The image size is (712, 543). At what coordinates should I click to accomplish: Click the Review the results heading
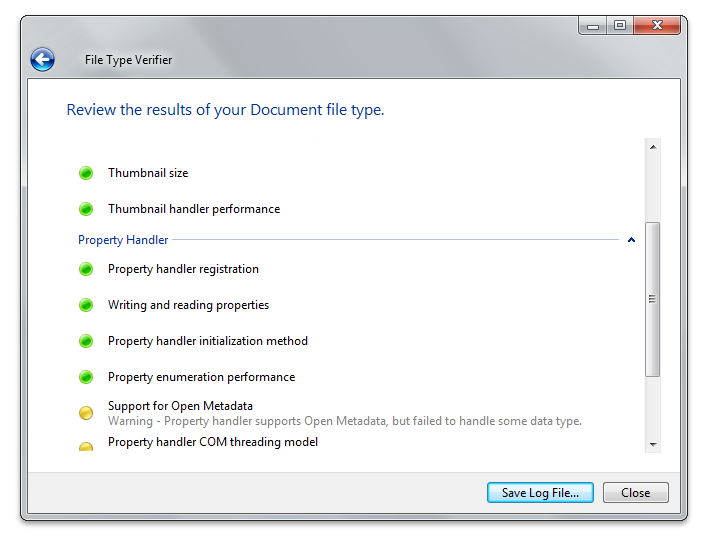point(225,110)
